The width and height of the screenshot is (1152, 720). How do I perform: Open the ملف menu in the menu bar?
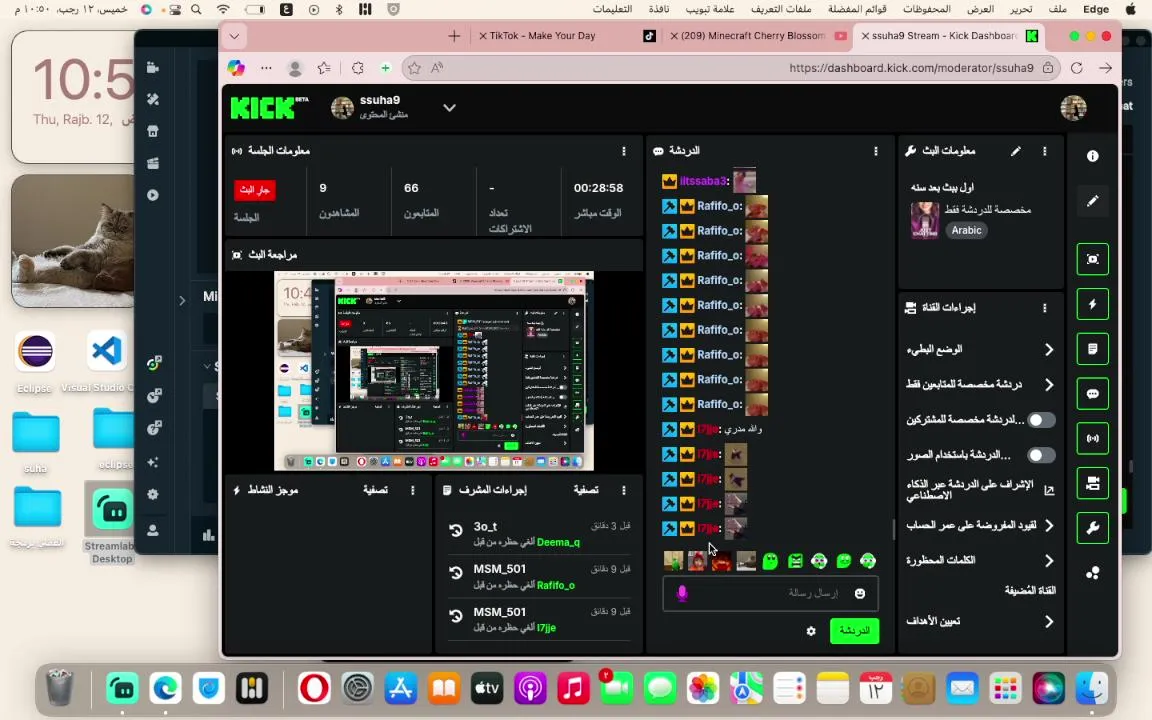coord(1058,9)
